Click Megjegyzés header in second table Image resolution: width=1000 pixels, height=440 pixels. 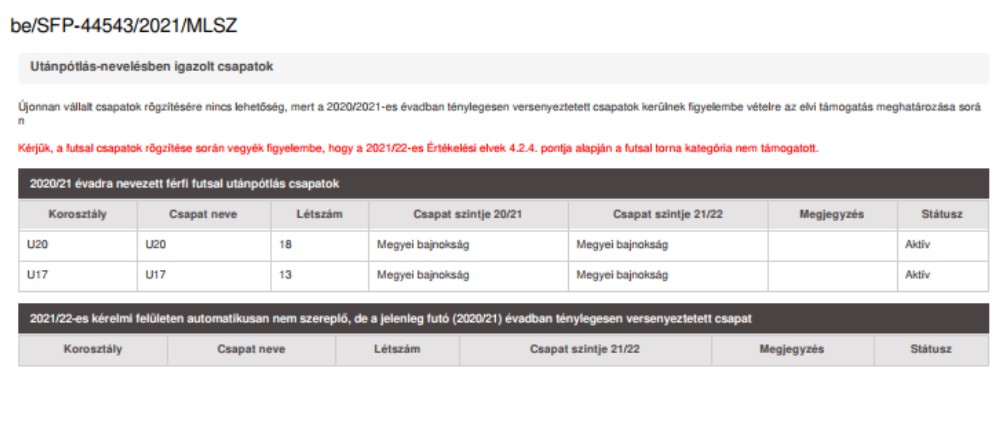pos(792,349)
